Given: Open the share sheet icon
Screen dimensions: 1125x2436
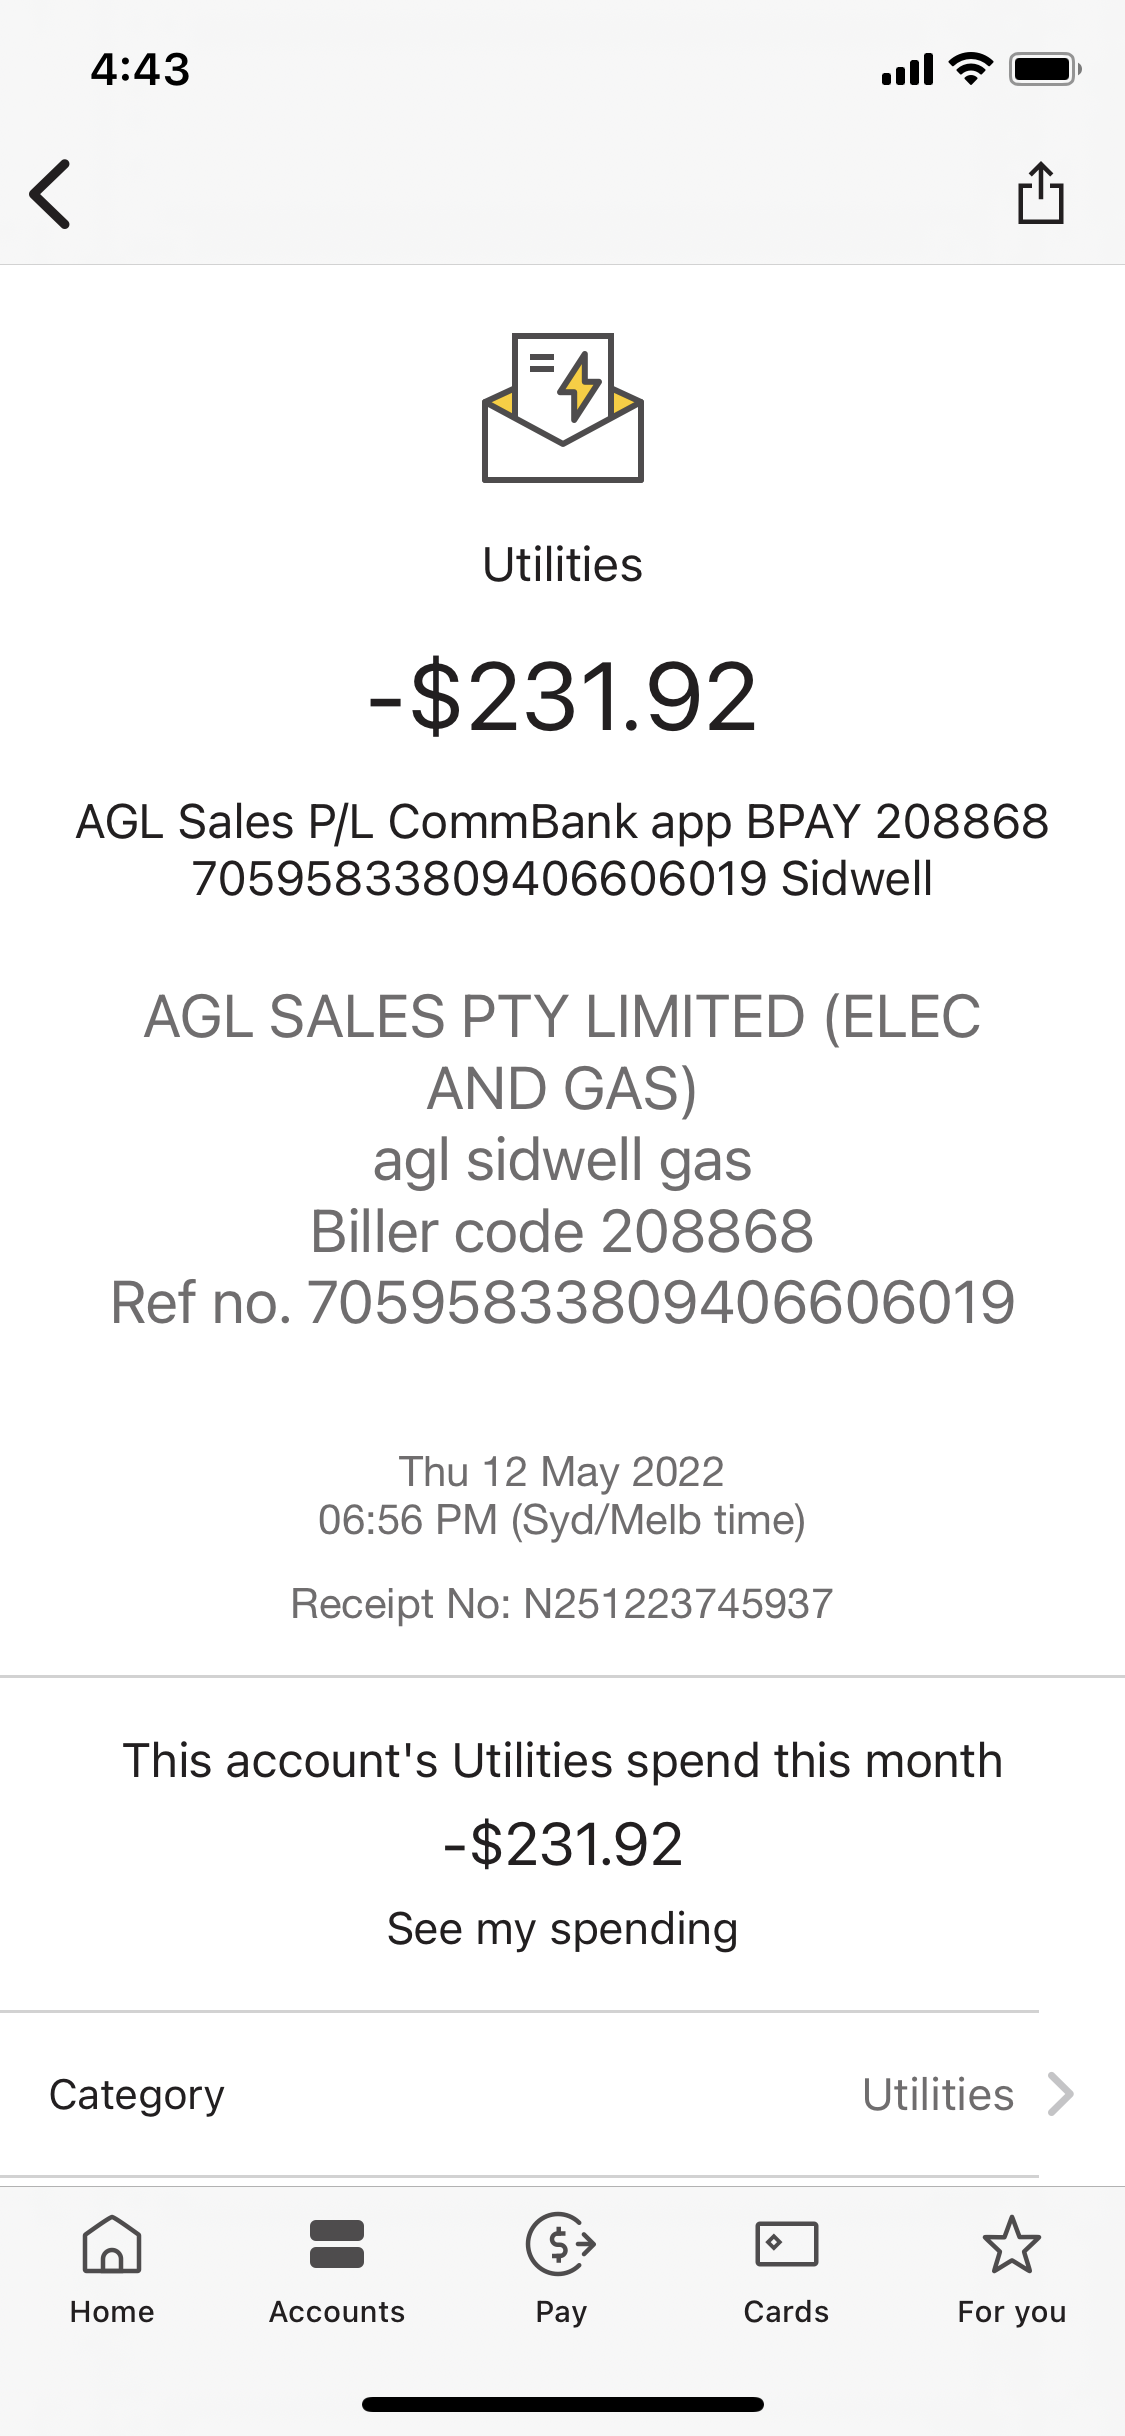Looking at the screenshot, I should (x=1040, y=193).
